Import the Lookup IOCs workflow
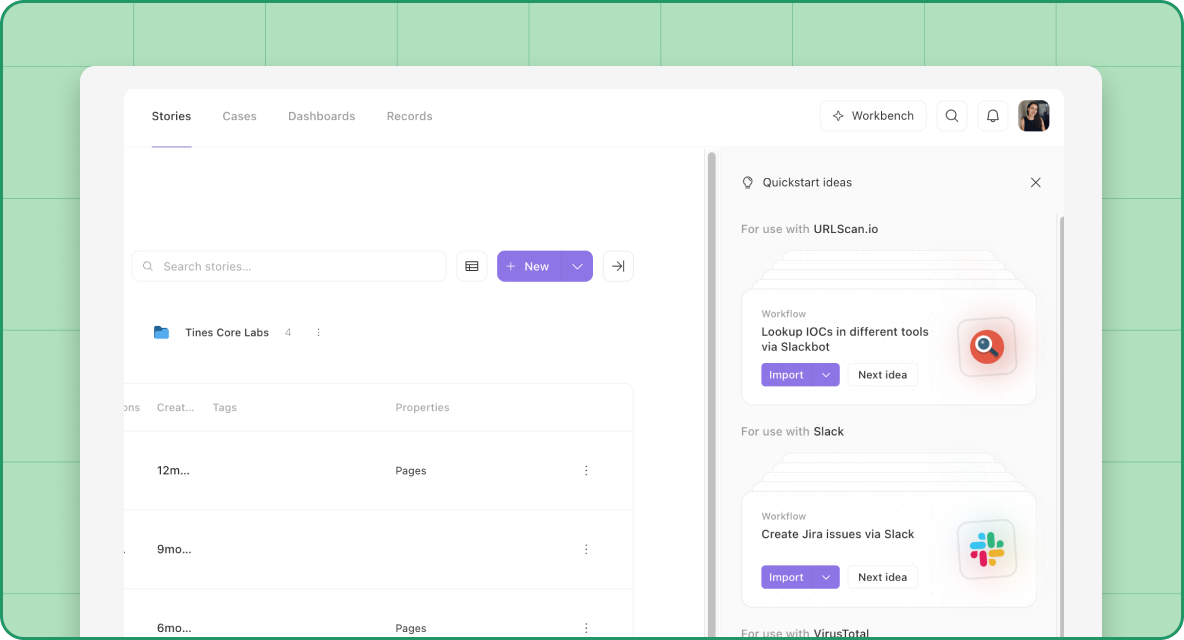Screen dimensions: 1184x640 tap(786, 375)
